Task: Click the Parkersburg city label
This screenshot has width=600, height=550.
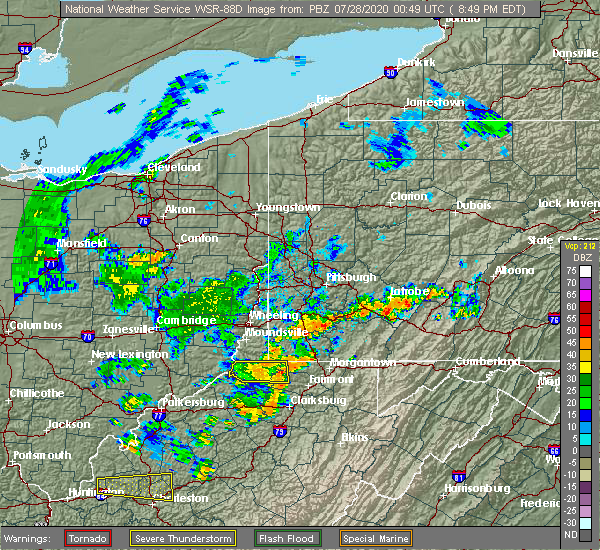Action: click(x=193, y=402)
